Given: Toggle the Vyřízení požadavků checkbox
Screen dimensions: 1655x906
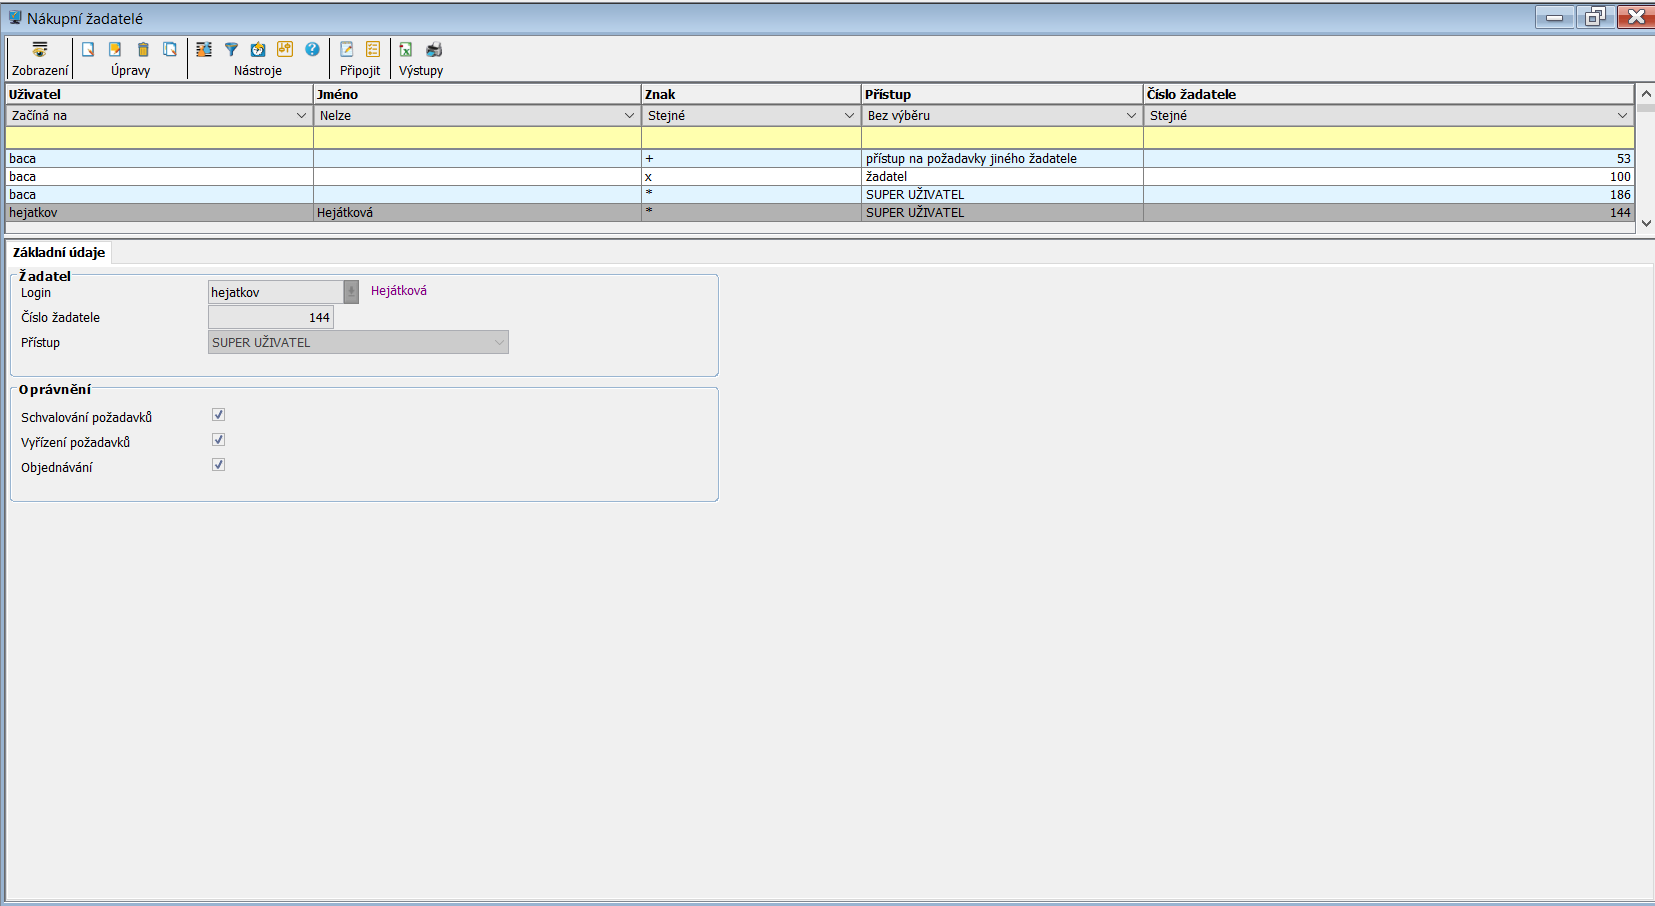Looking at the screenshot, I should [x=218, y=440].
